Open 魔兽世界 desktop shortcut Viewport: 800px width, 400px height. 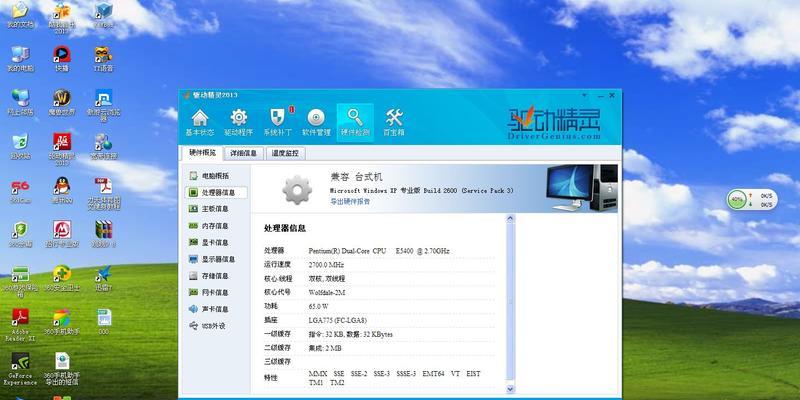tap(62, 102)
